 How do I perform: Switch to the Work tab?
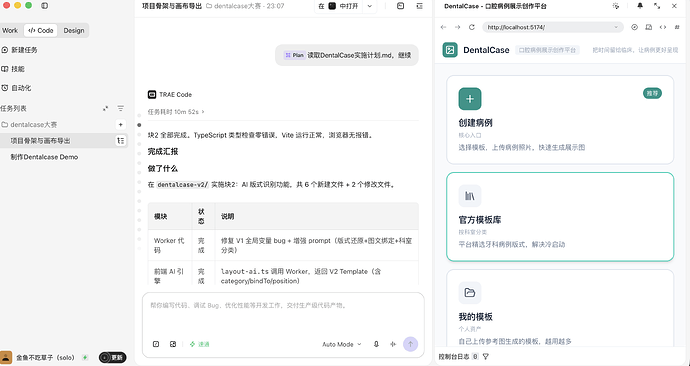point(10,30)
